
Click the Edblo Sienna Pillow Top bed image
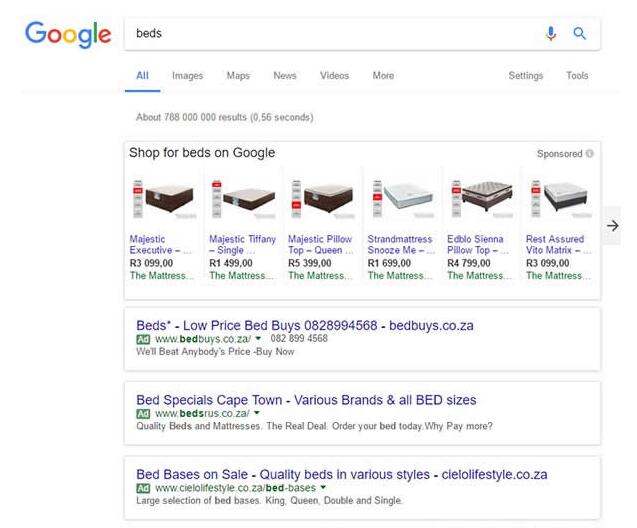tap(482, 199)
